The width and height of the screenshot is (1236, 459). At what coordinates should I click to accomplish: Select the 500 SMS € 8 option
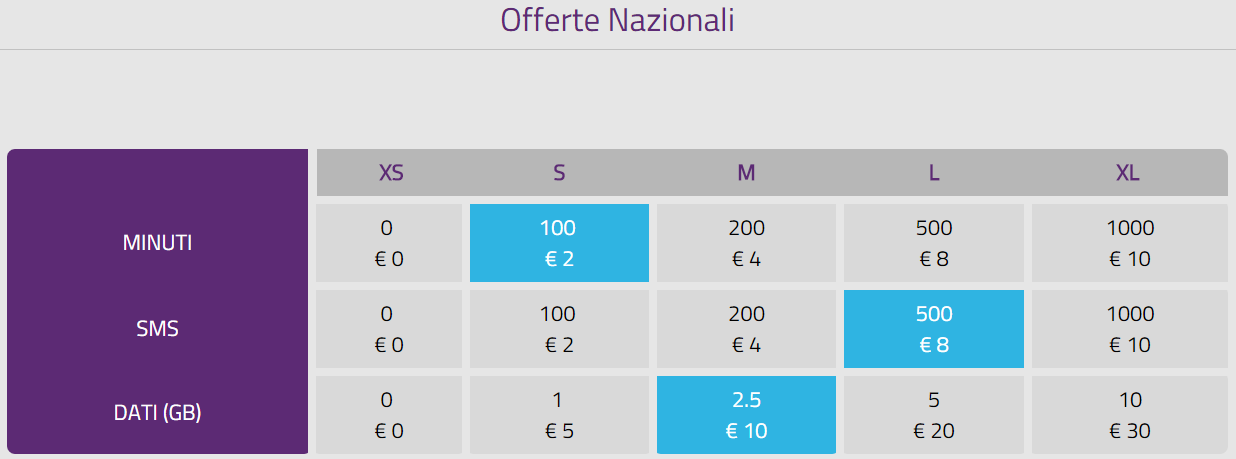[933, 329]
